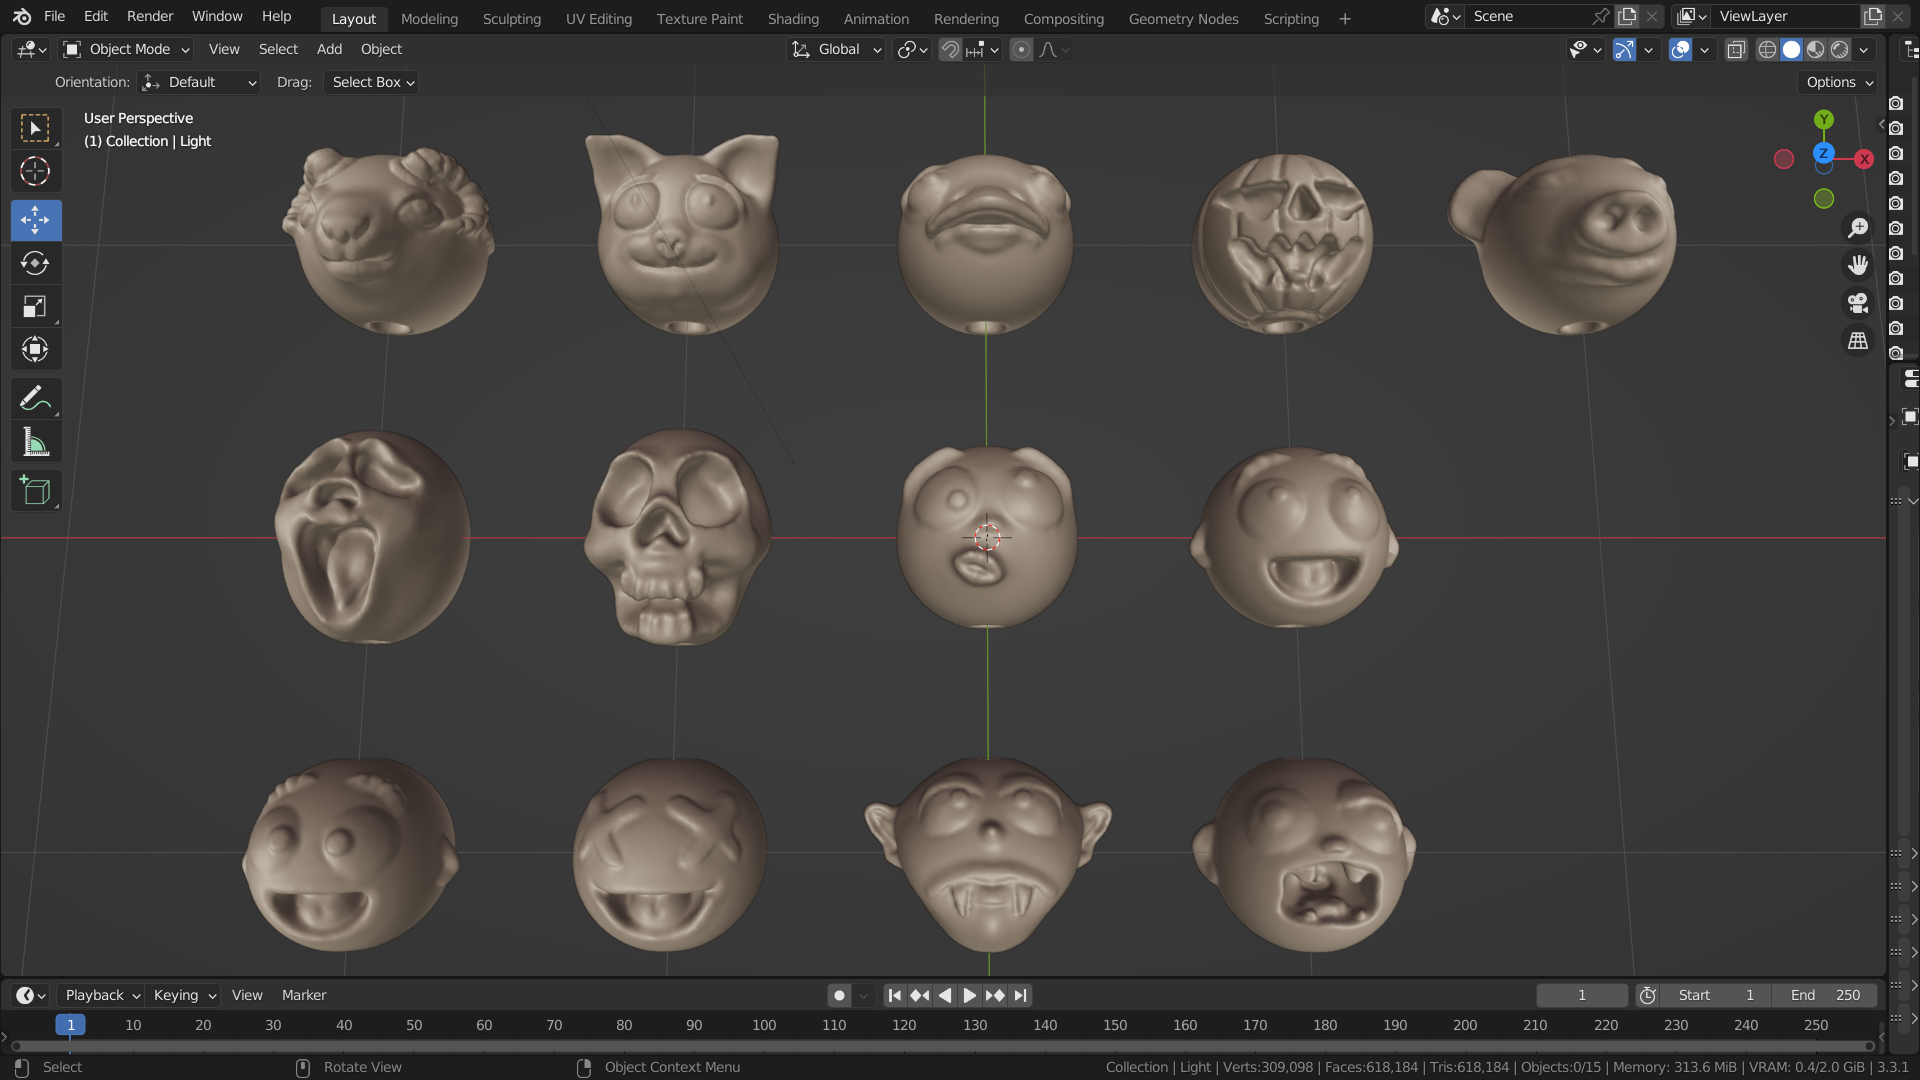Open the Select Box drag dropdown
The image size is (1920, 1080).
pos(371,82)
